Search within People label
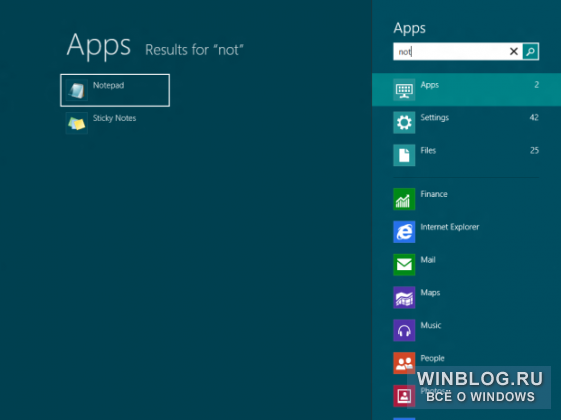 (432, 358)
